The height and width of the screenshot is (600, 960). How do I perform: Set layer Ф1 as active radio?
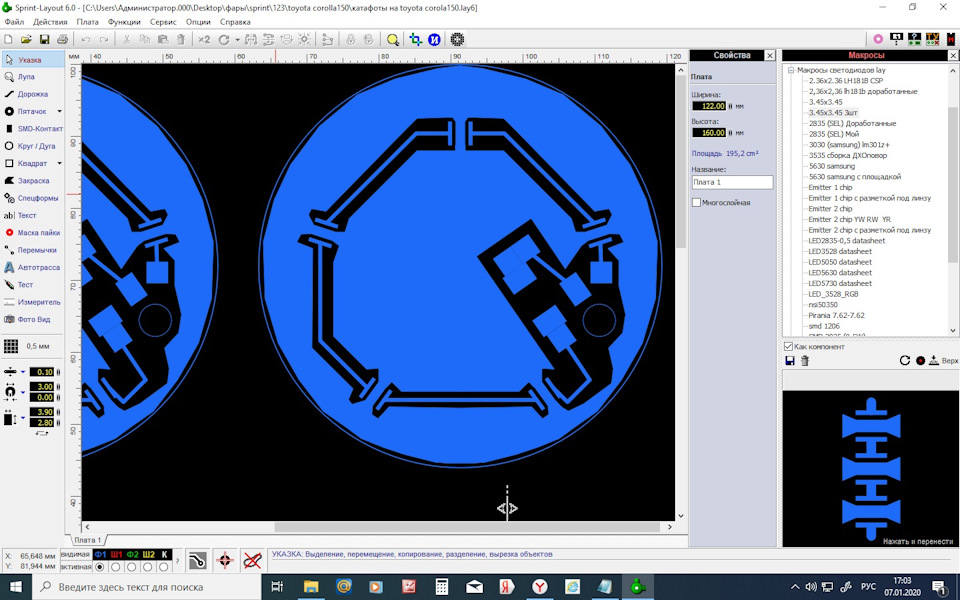tap(100, 567)
